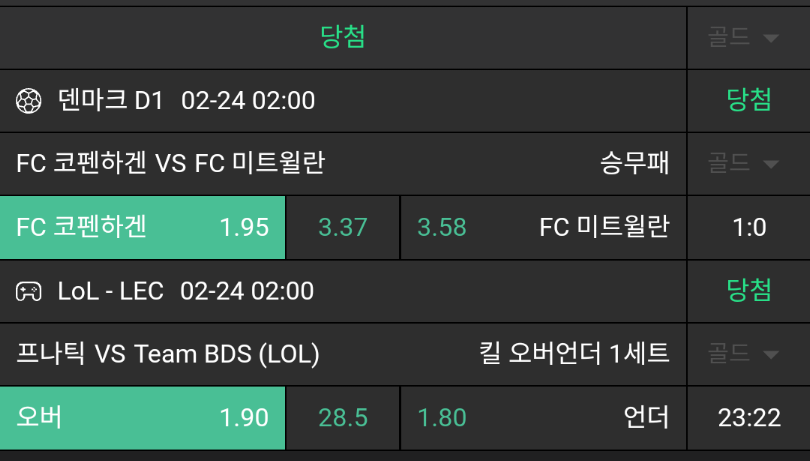Select the FC 코펜하겐 1.95 bet

point(143,227)
